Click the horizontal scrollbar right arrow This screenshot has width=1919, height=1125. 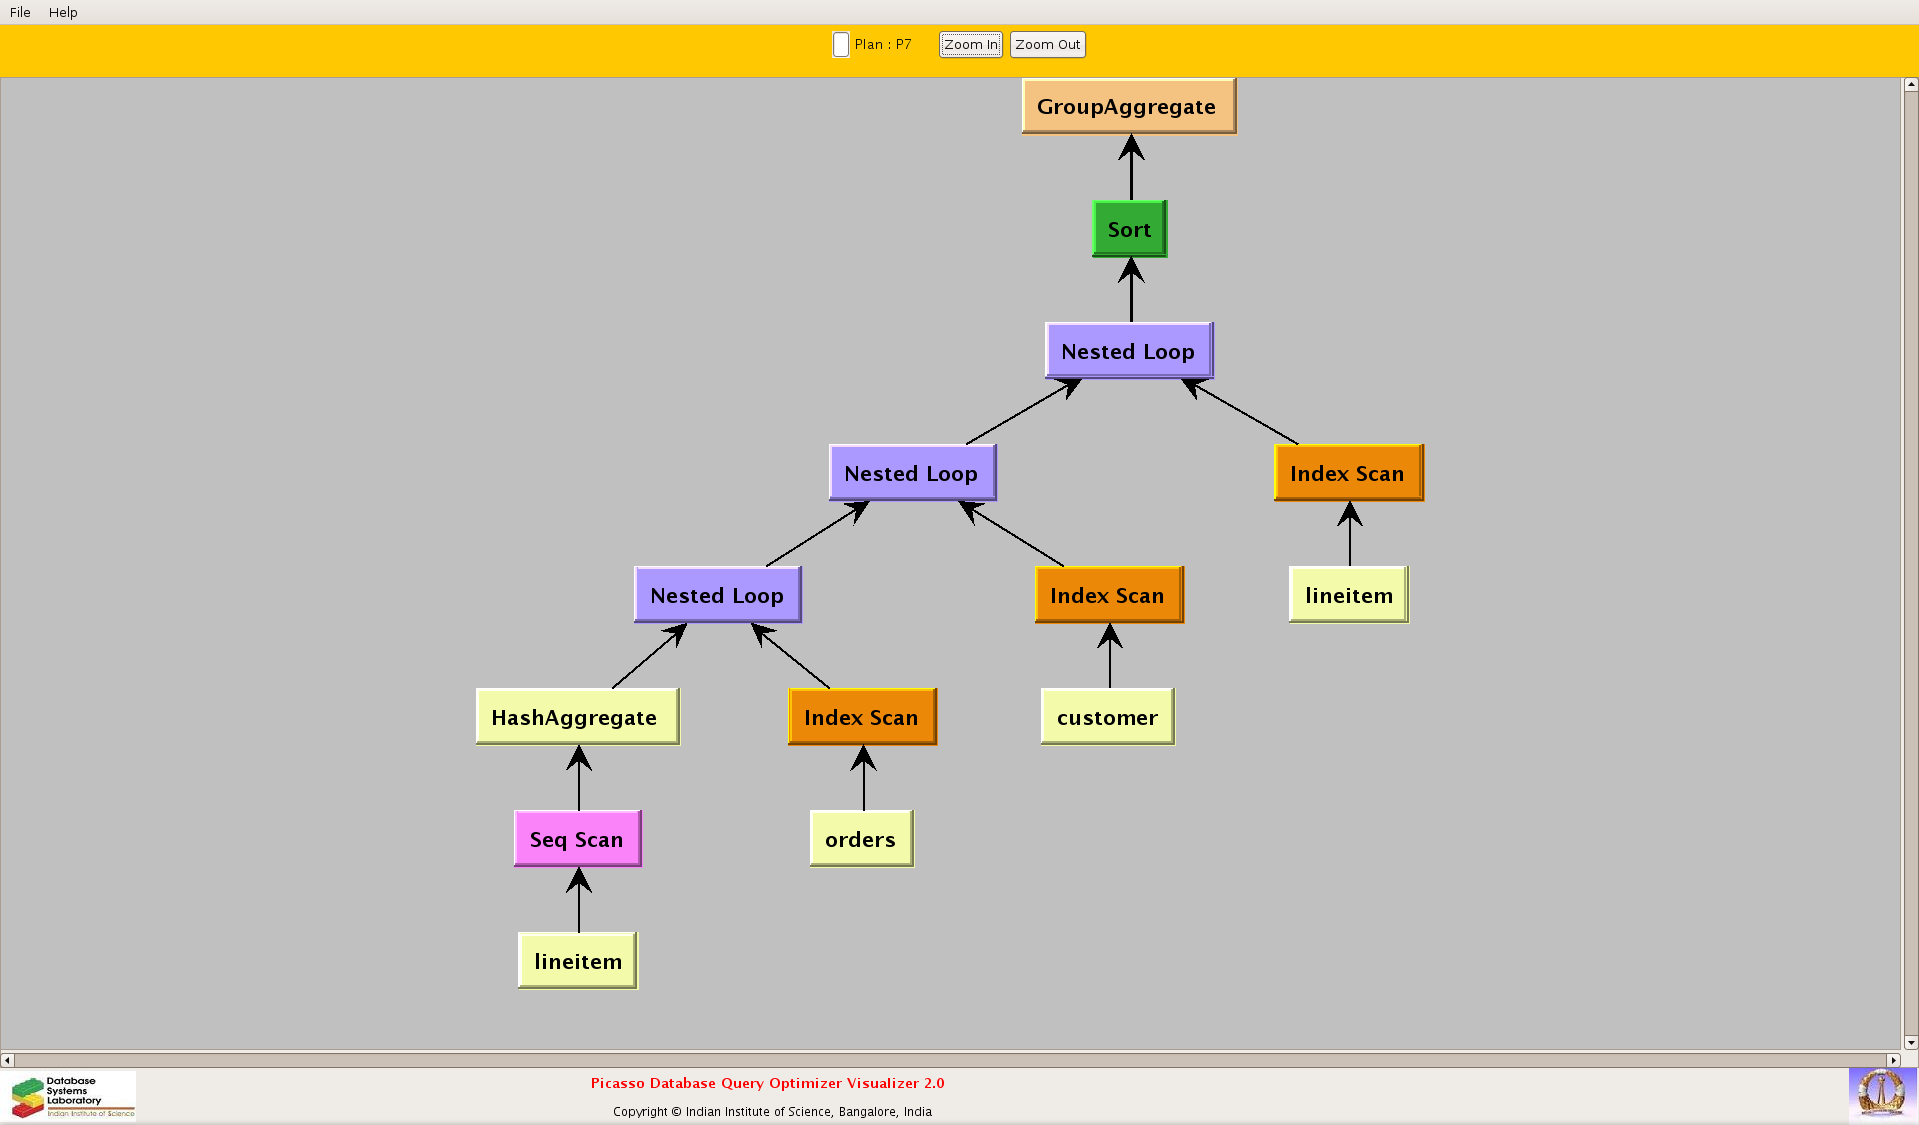pos(1893,1060)
